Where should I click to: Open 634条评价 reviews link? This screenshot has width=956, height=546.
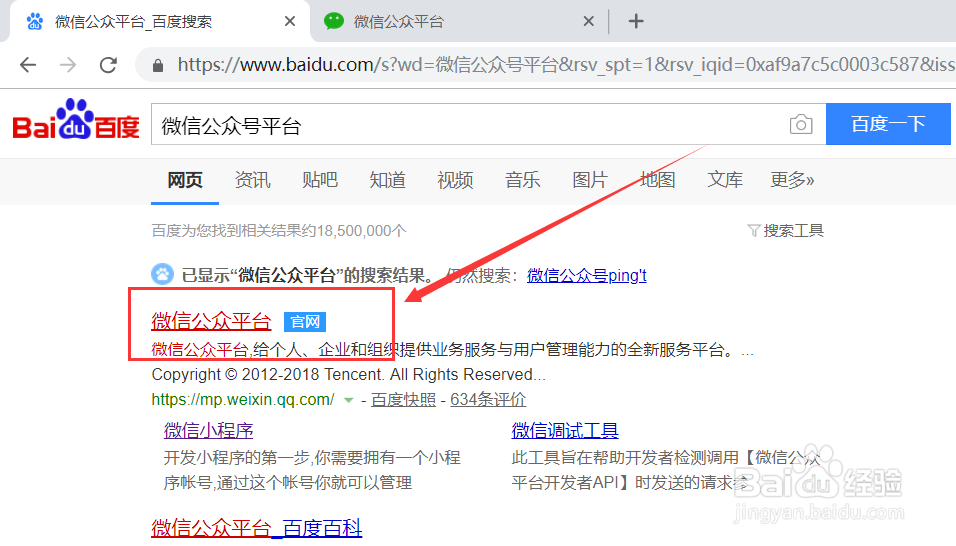(x=488, y=400)
